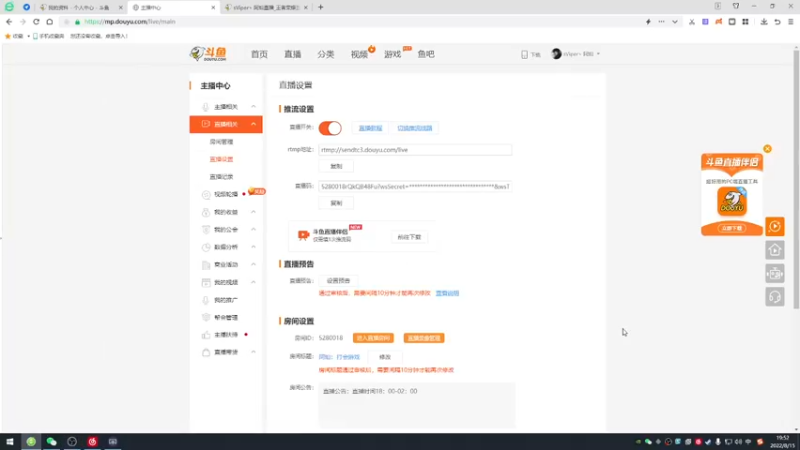Open the orange live-play floating icon
This screenshot has width=800, height=450.
coord(774,226)
